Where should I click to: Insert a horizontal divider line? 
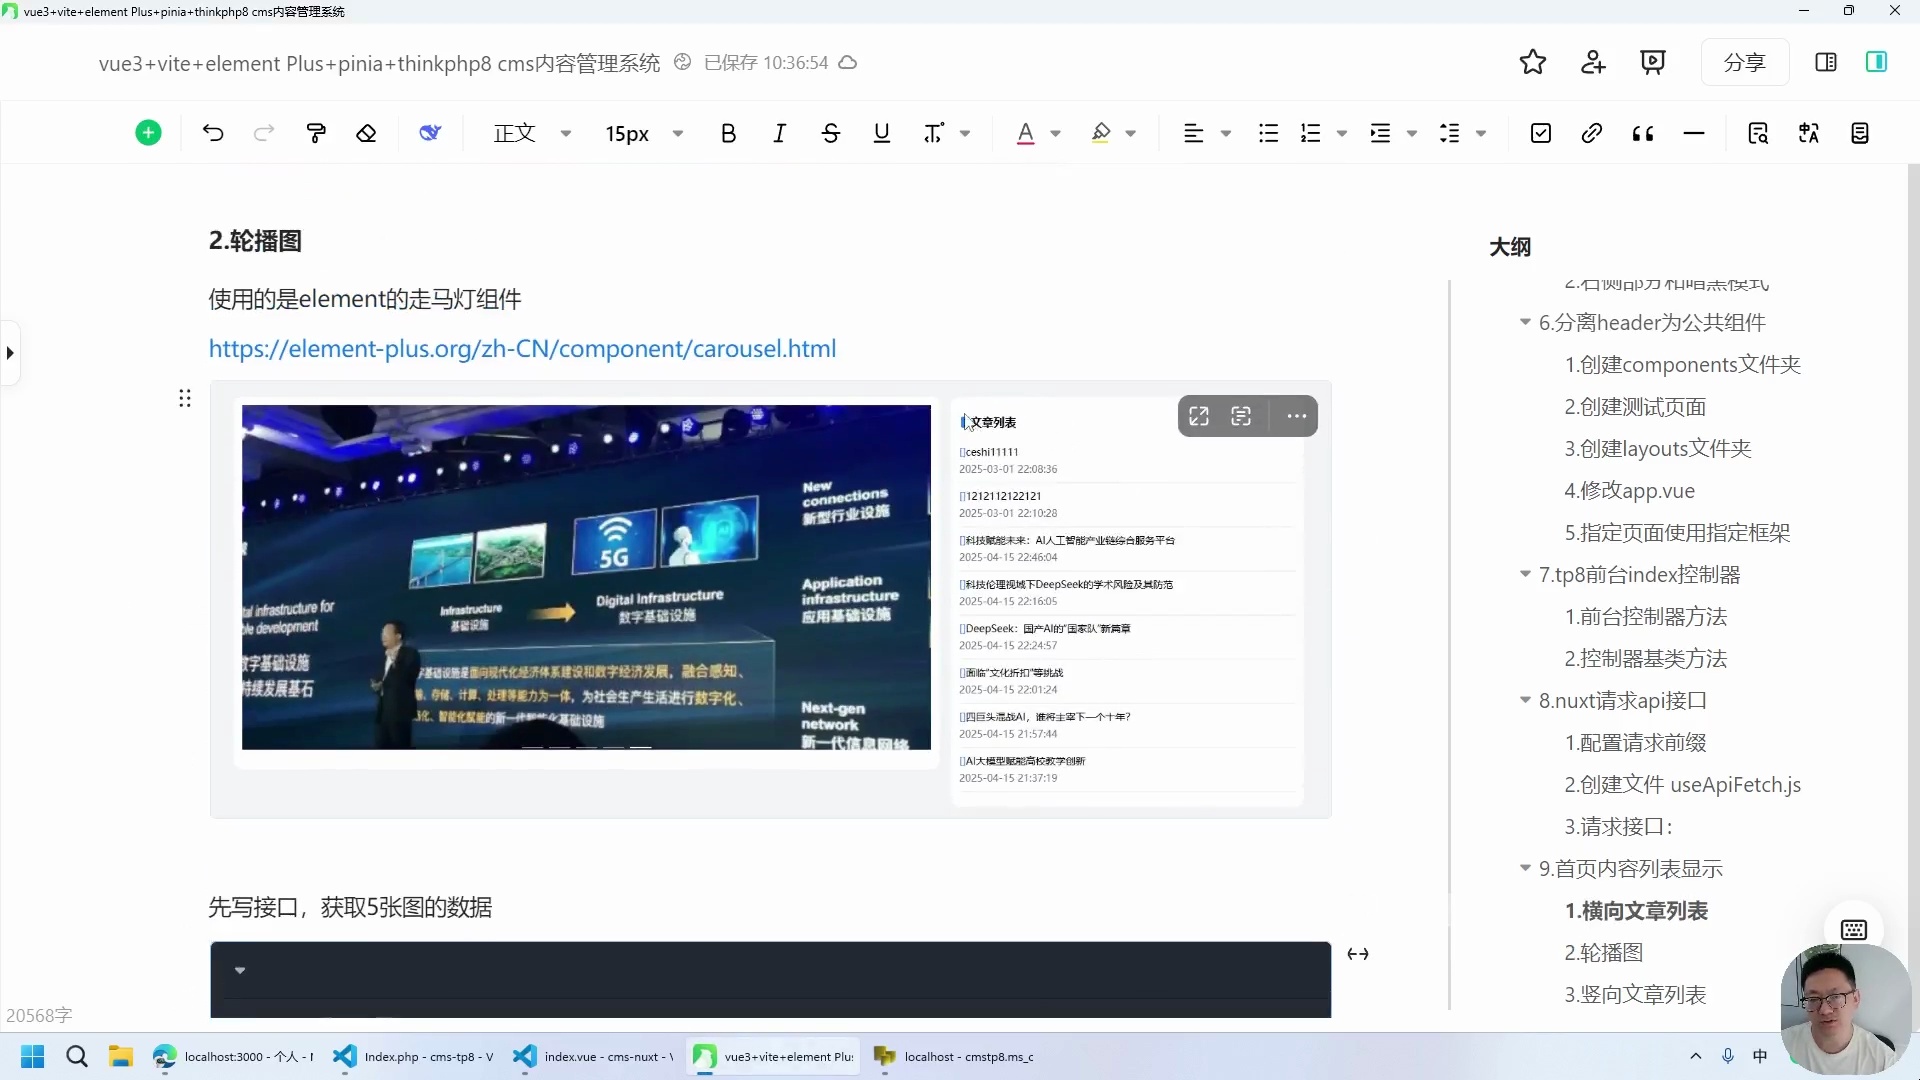tap(1694, 133)
